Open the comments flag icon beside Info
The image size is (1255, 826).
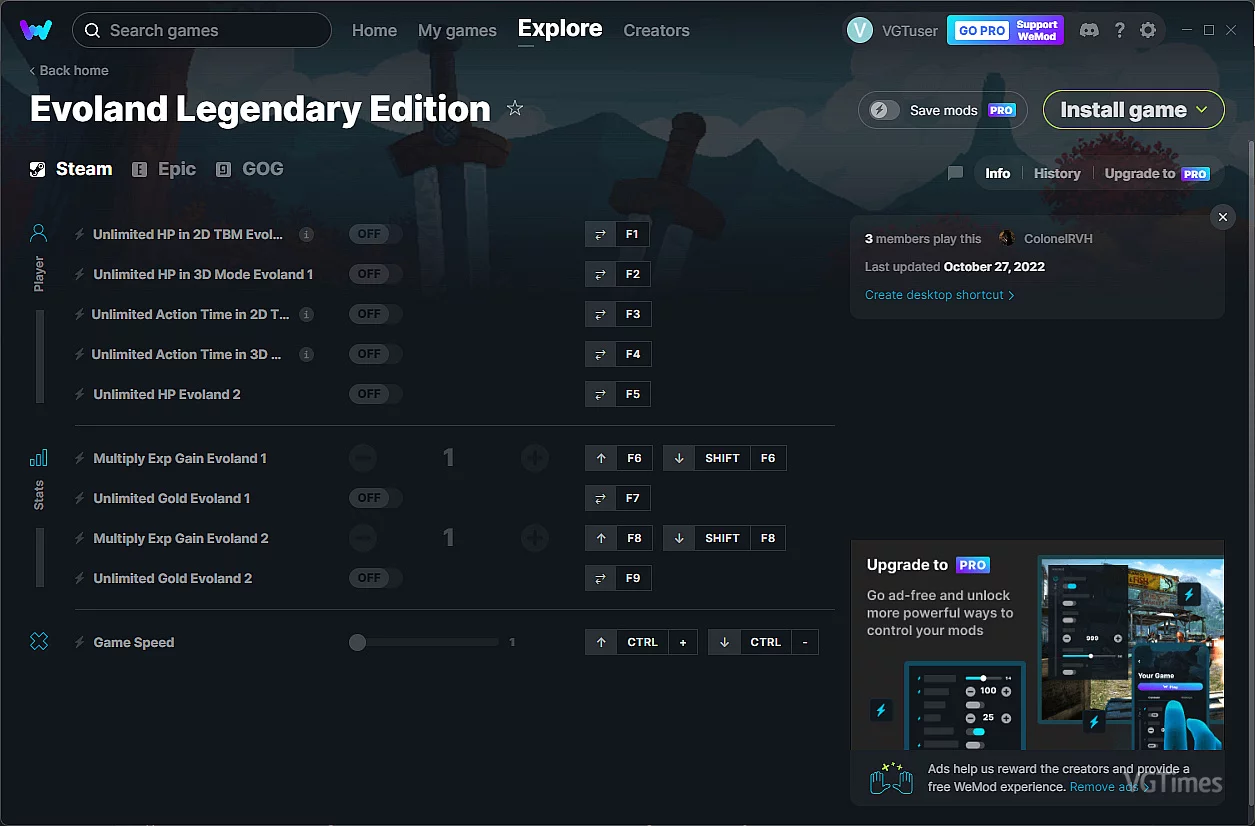coord(955,173)
